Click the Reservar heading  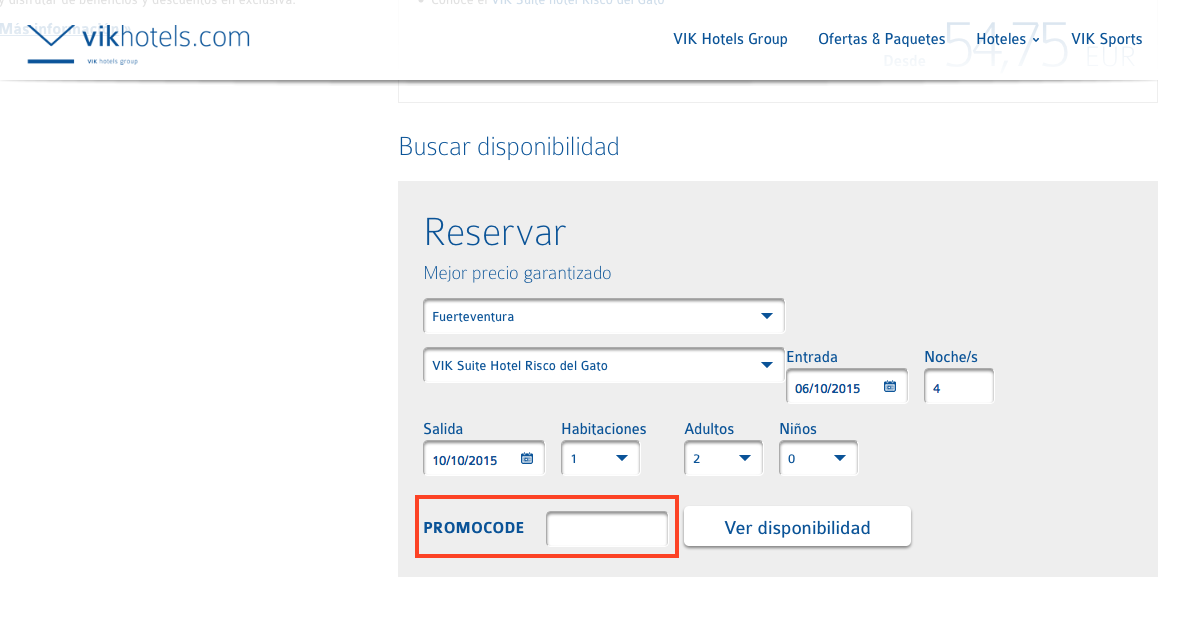tap(495, 232)
